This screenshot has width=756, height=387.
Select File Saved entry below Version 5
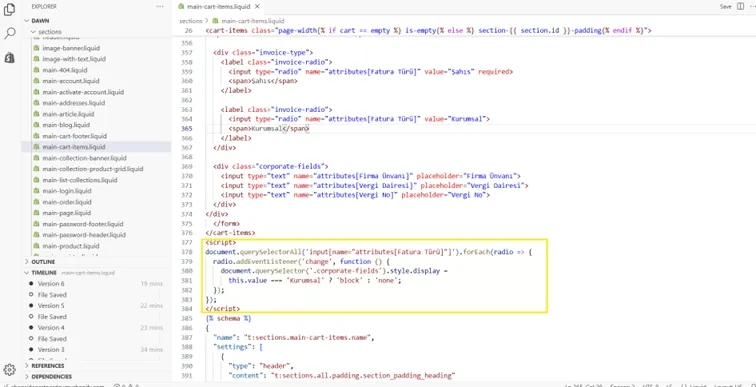pyautogui.click(x=52, y=317)
